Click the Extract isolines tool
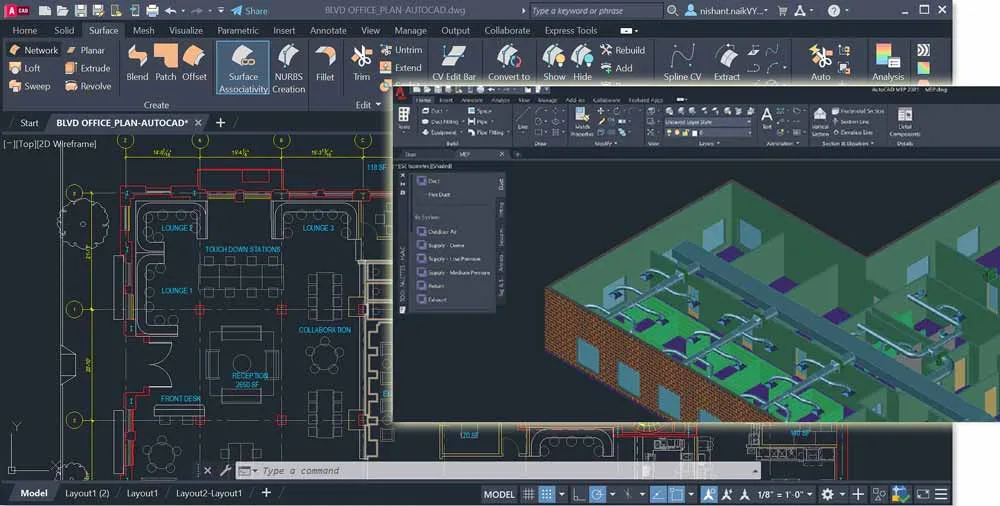The width and height of the screenshot is (1000, 506). (726, 63)
